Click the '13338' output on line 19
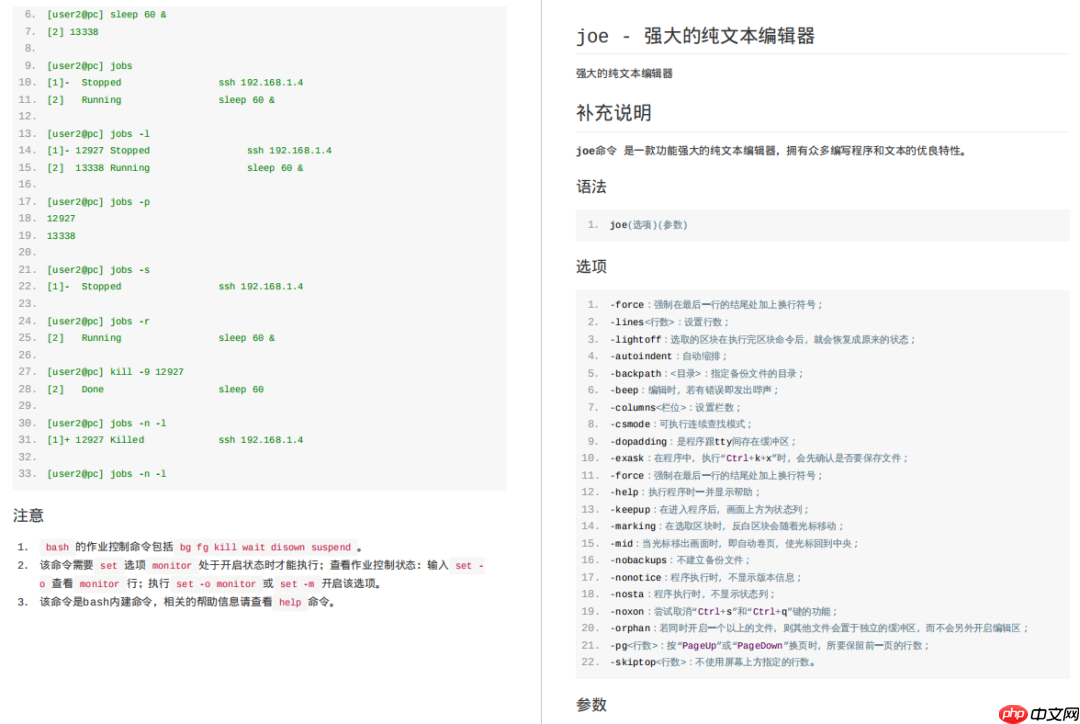 coord(61,236)
